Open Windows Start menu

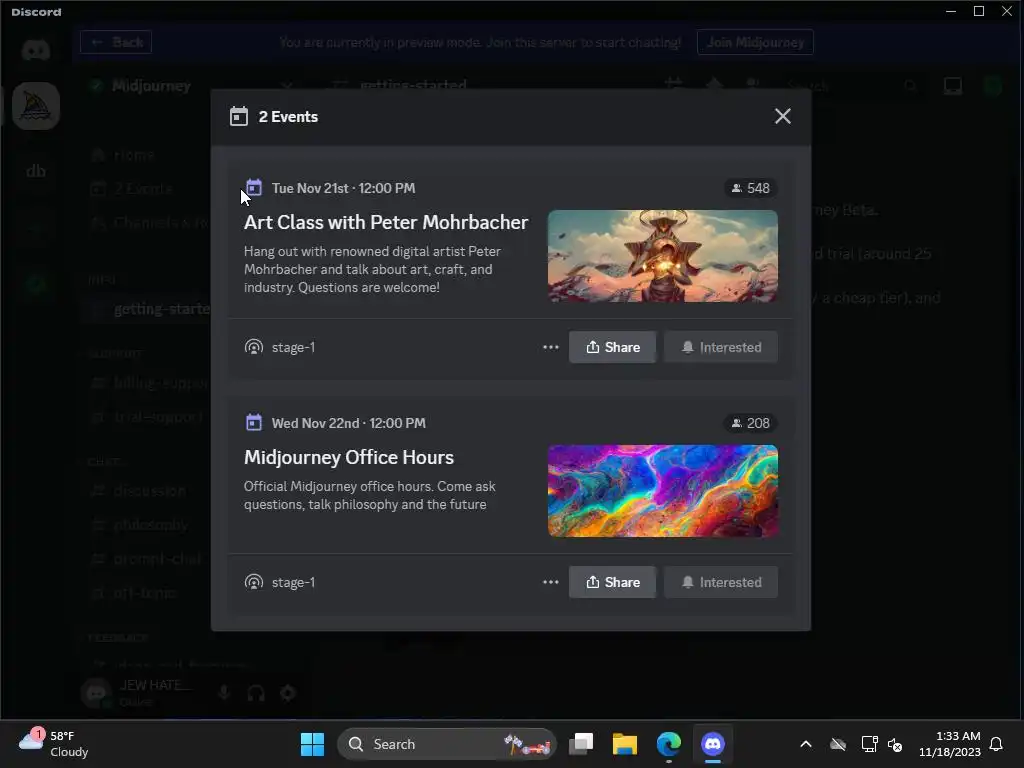coord(312,744)
